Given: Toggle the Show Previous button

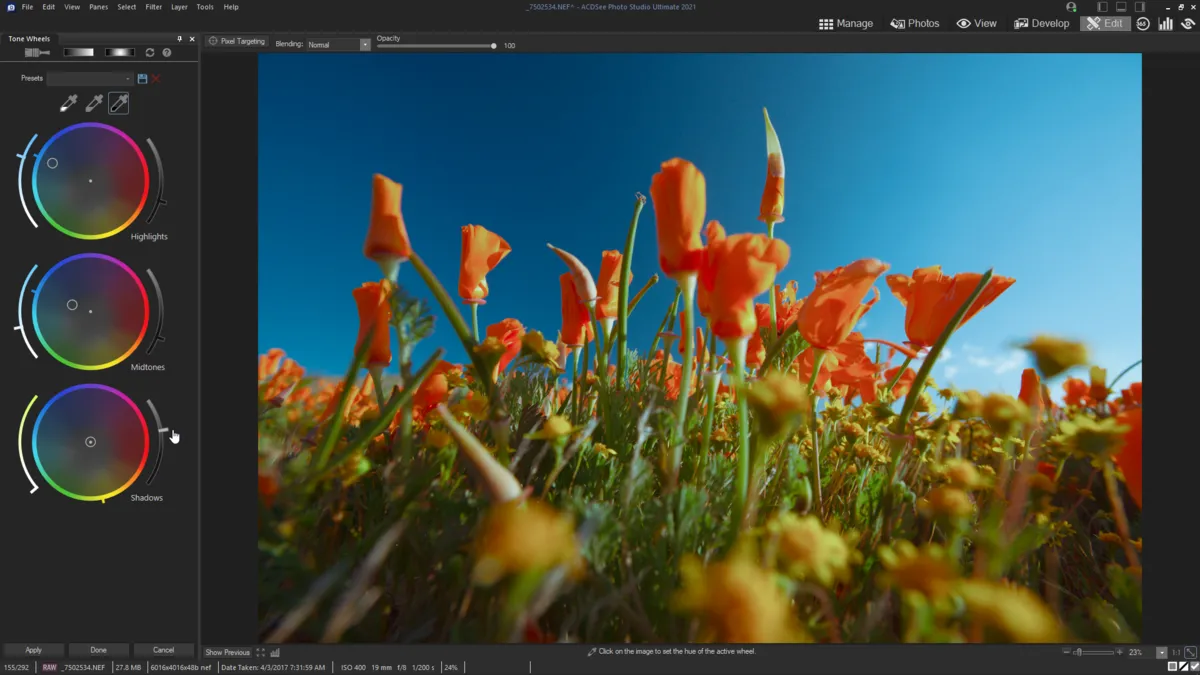Looking at the screenshot, I should [227, 652].
